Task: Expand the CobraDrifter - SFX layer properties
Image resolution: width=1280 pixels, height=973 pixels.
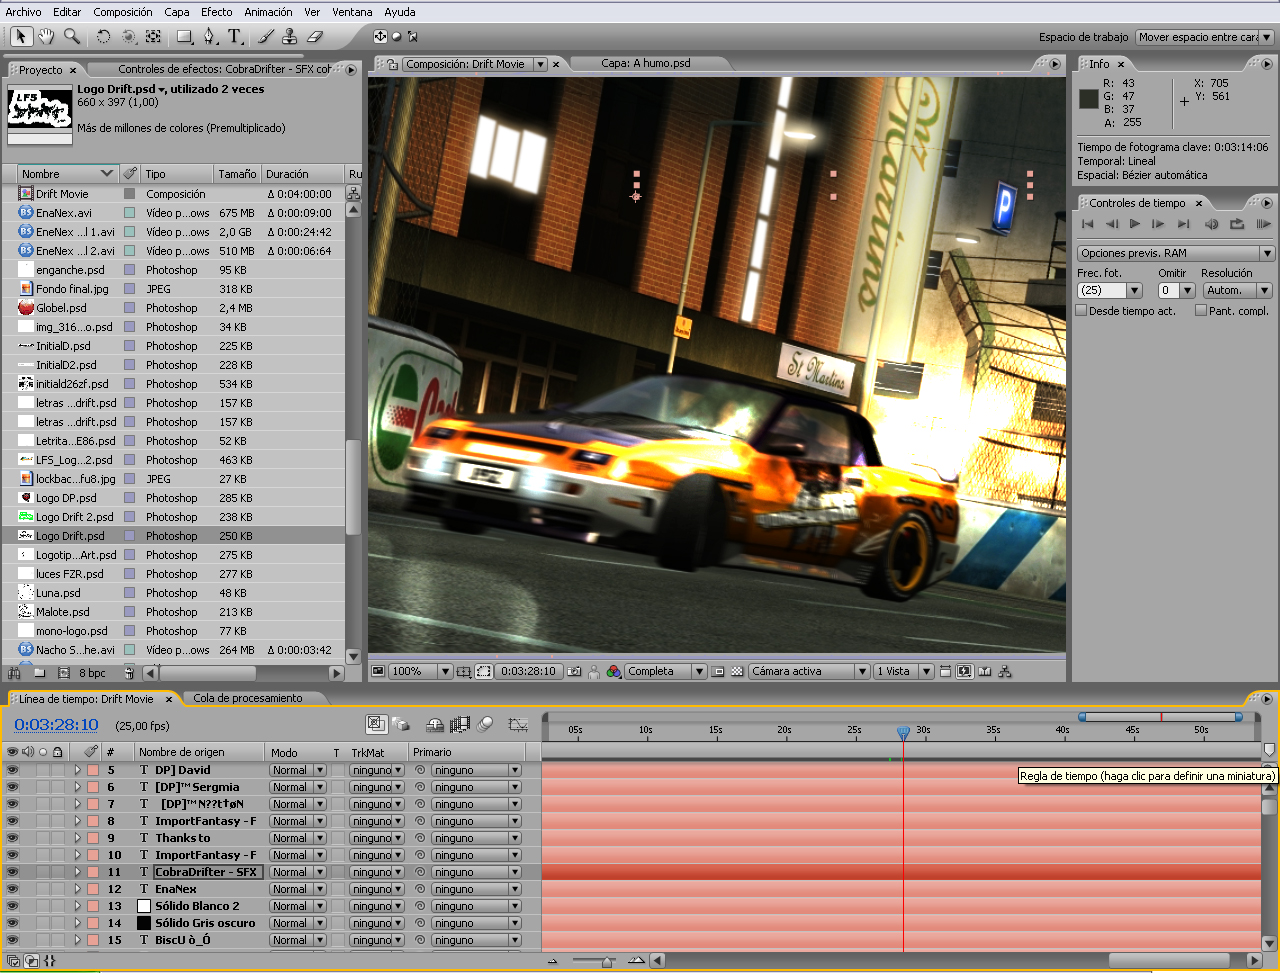Action: (x=77, y=872)
